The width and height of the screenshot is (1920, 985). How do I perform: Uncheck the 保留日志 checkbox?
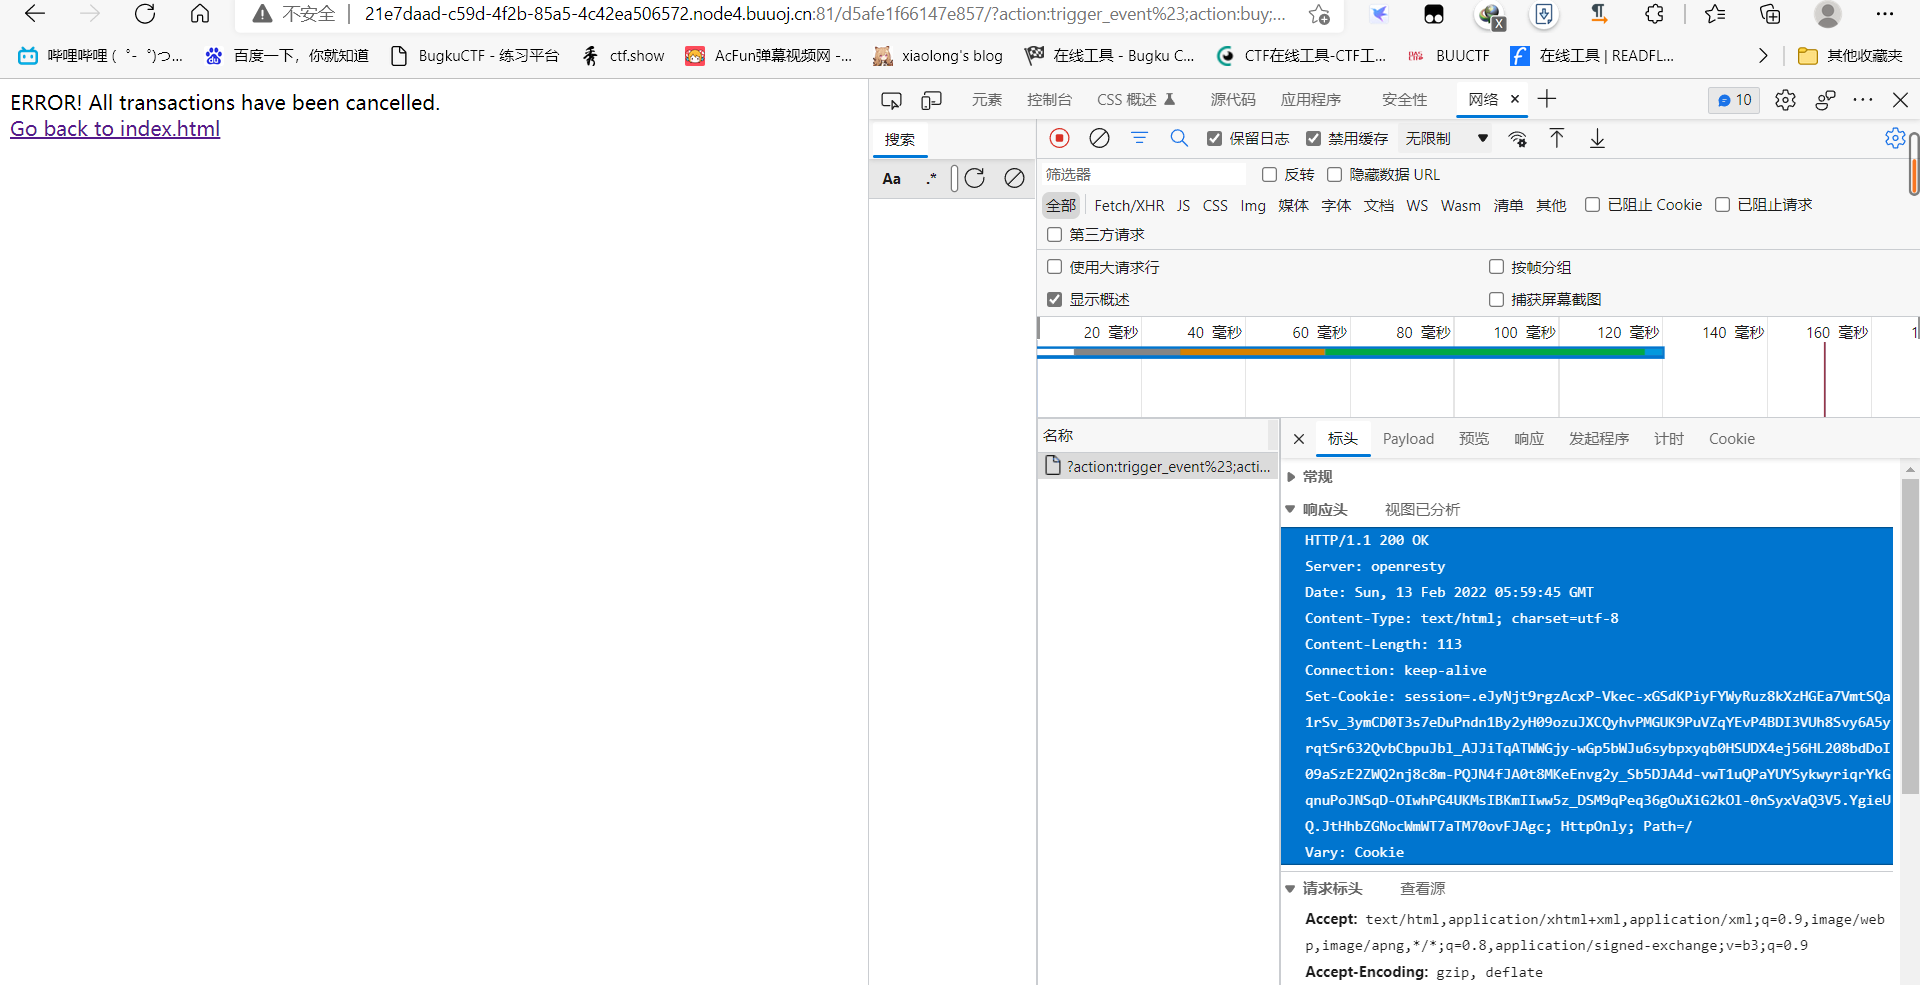pos(1214,139)
